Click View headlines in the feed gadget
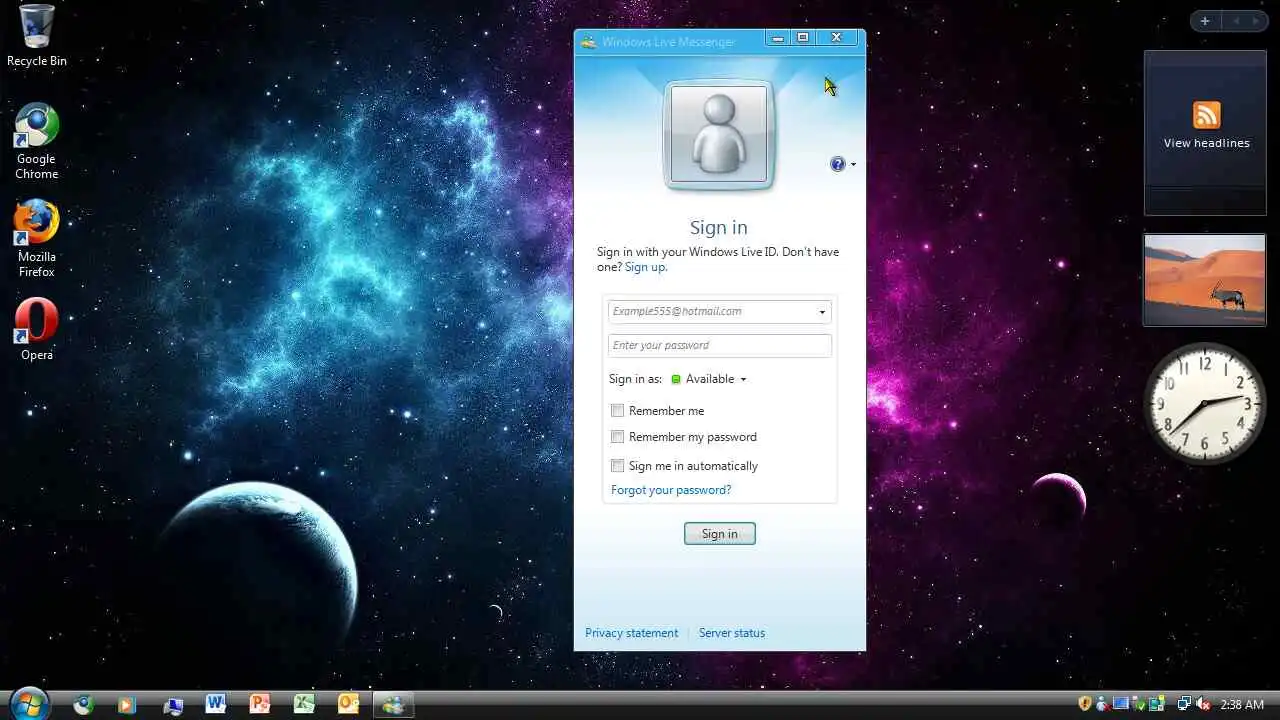The height and width of the screenshot is (720, 1280). coord(1206,143)
